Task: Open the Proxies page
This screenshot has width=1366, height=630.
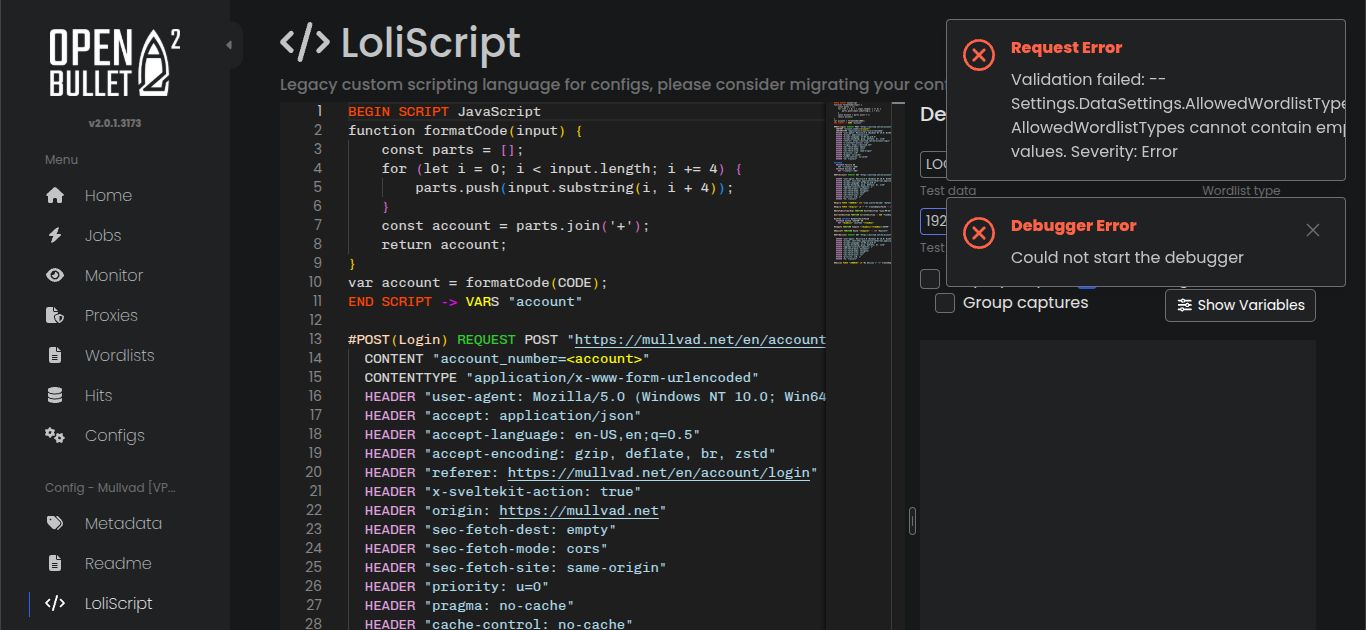Action: pyautogui.click(x=111, y=315)
